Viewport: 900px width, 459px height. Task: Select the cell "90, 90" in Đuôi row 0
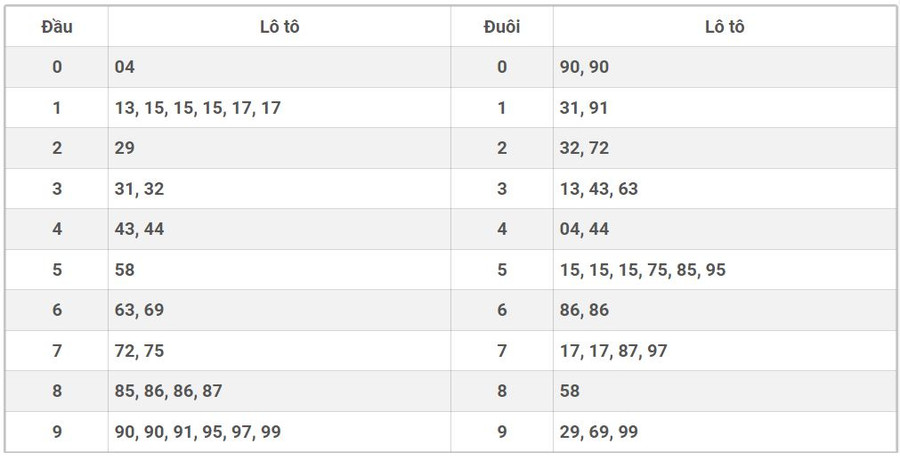point(584,67)
